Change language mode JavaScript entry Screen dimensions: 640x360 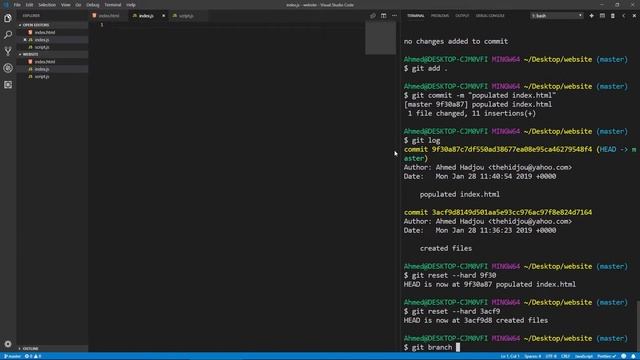coord(584,356)
